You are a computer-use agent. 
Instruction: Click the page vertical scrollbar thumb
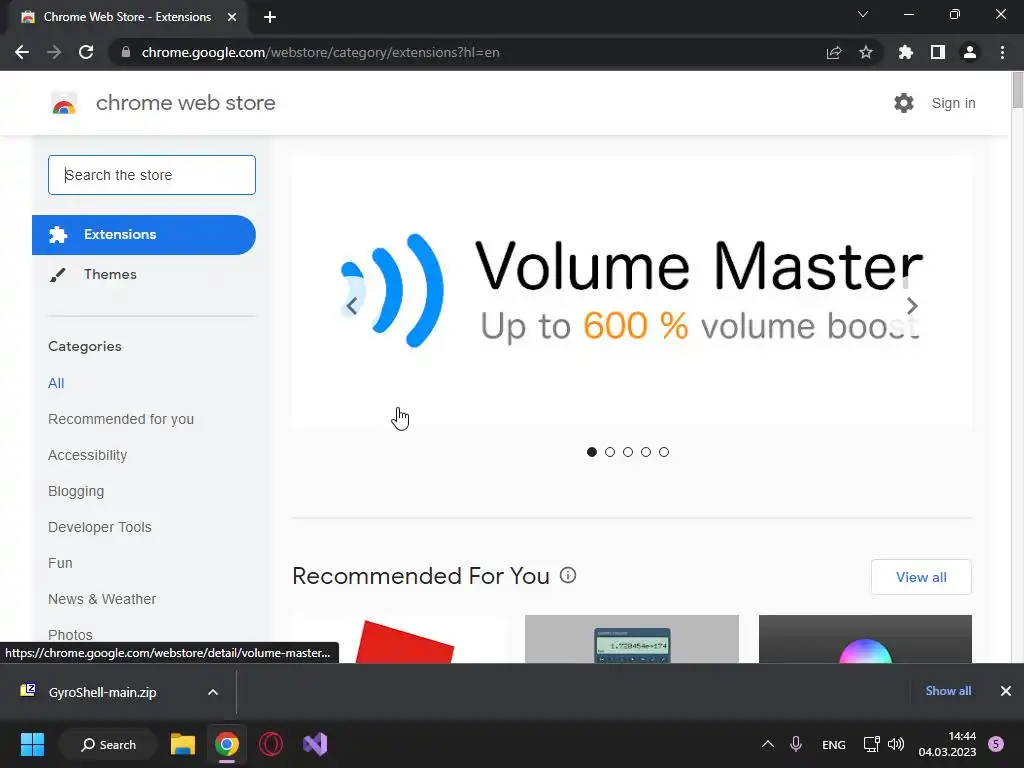1017,90
